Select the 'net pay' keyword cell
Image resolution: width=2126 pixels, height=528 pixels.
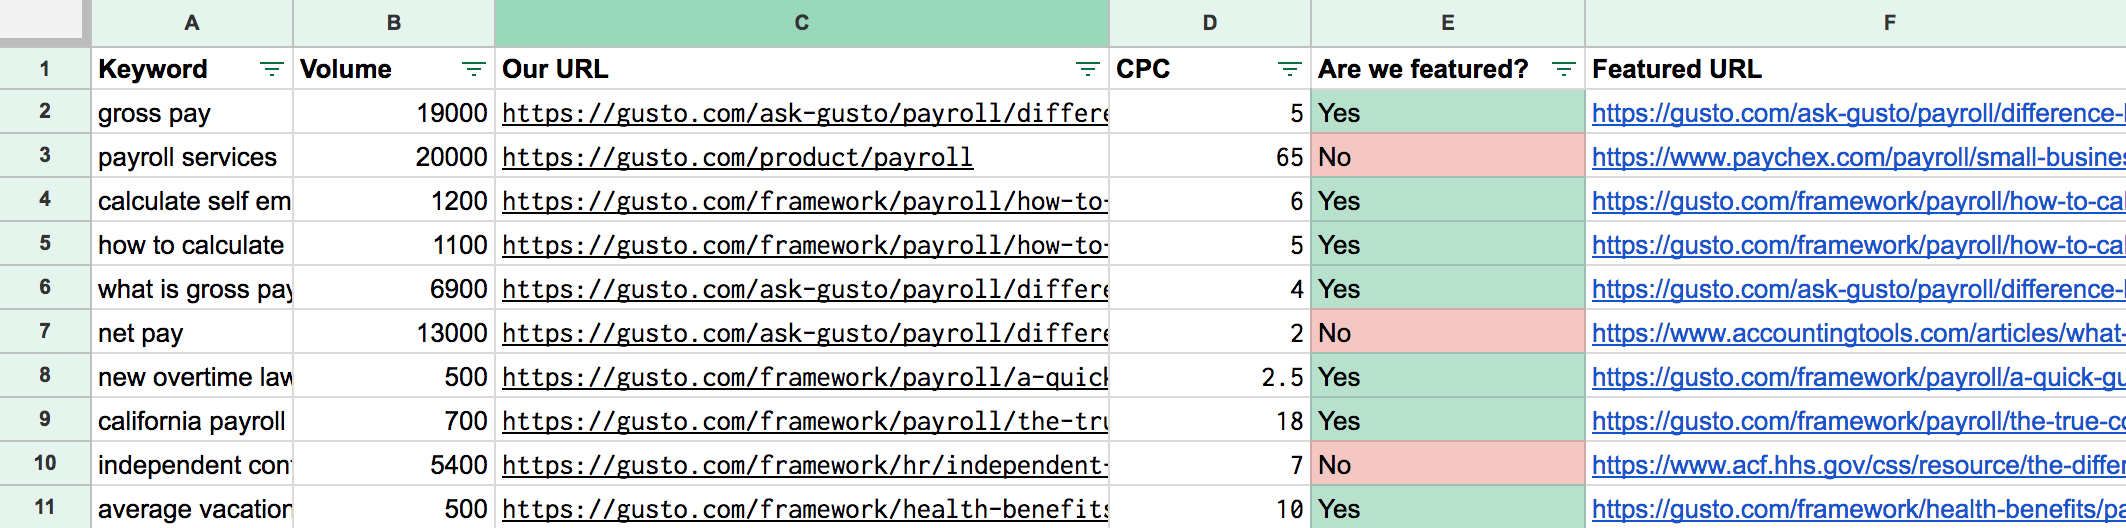coord(192,333)
